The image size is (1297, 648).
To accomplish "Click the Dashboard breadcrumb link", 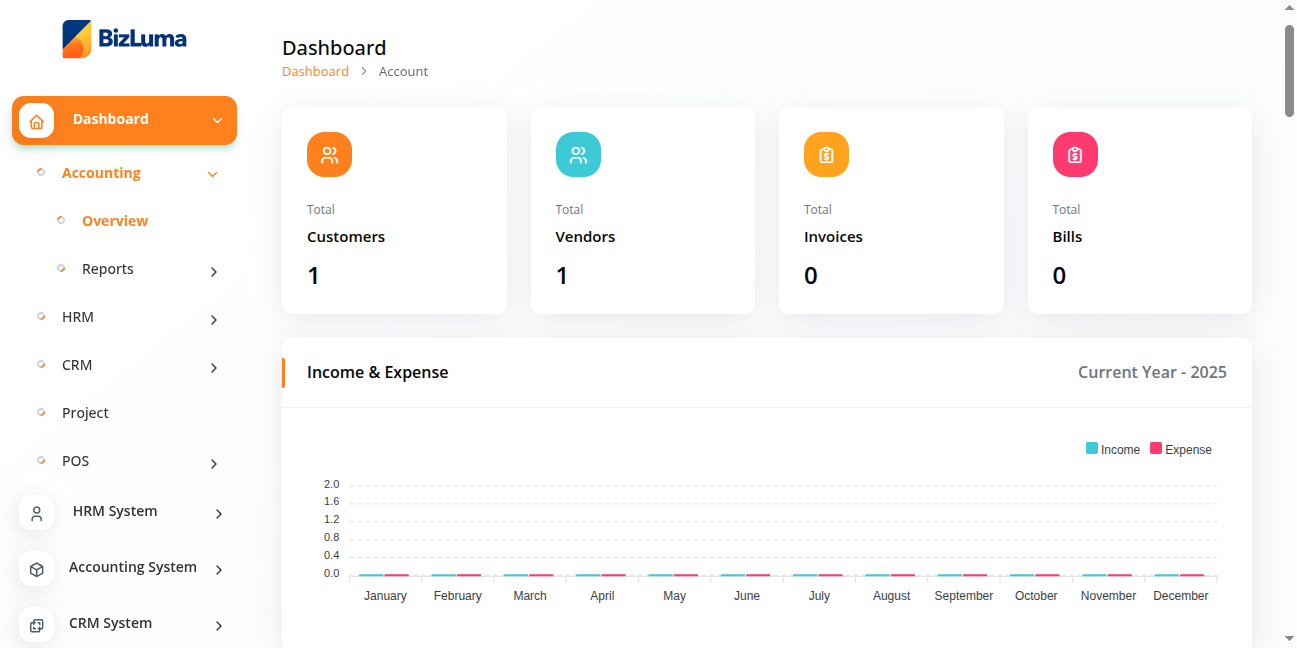I will [x=315, y=71].
